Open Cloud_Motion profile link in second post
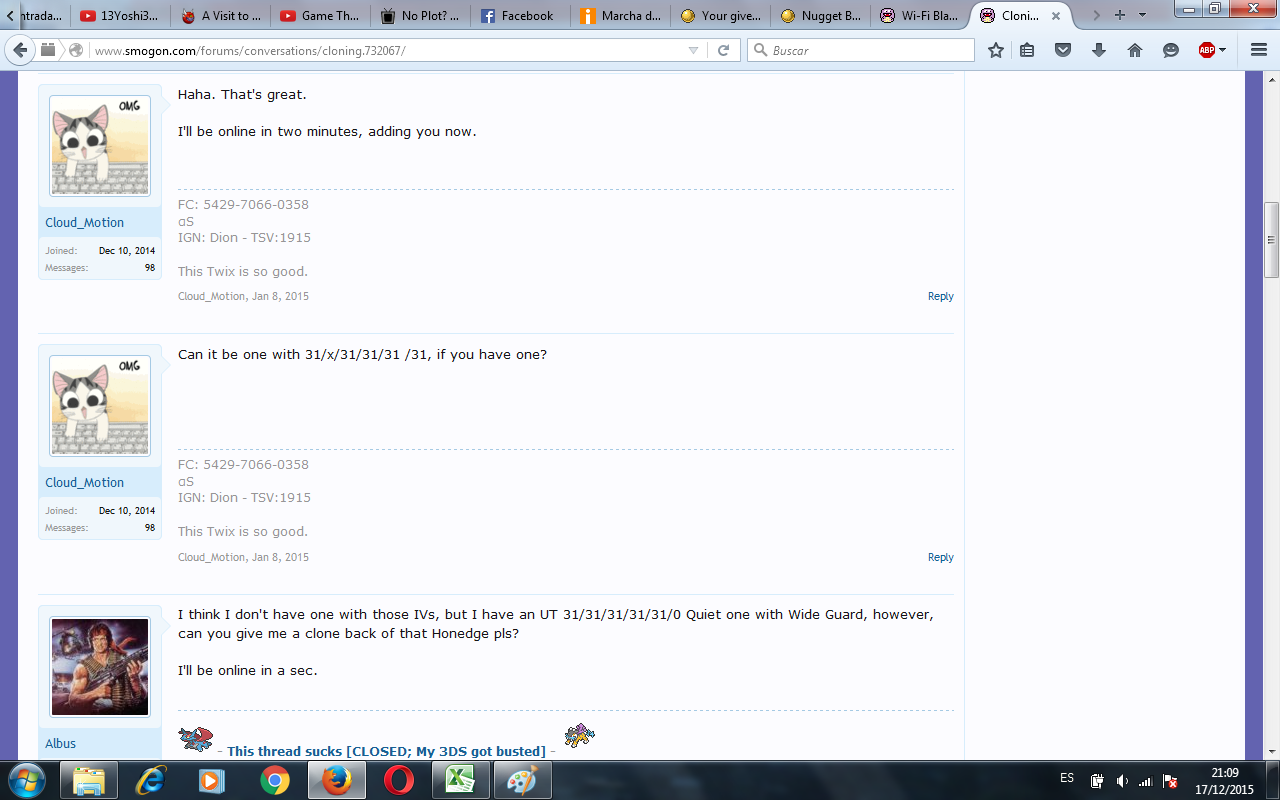This screenshot has width=1280, height=800. (x=85, y=483)
